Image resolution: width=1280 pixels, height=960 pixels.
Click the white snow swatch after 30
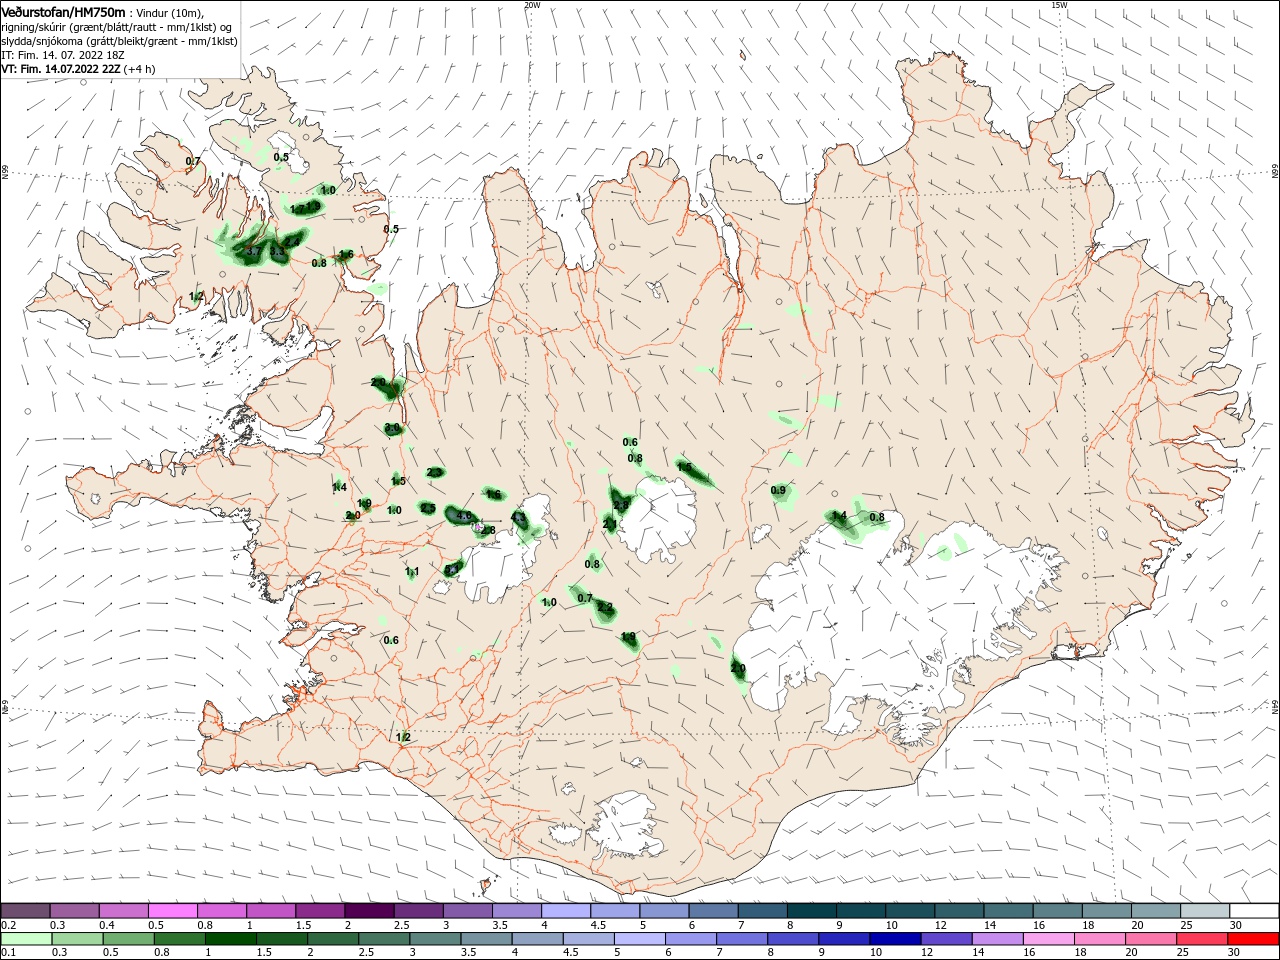click(x=1253, y=911)
